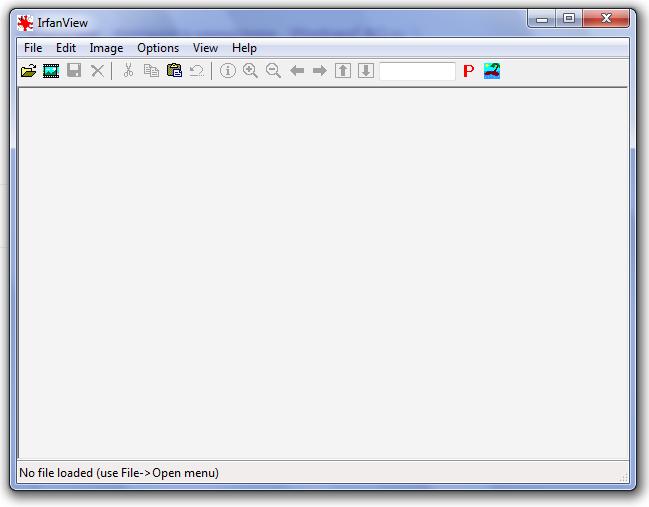Click the next page down arrow icon
The height and width of the screenshot is (507, 649).
pos(366,71)
